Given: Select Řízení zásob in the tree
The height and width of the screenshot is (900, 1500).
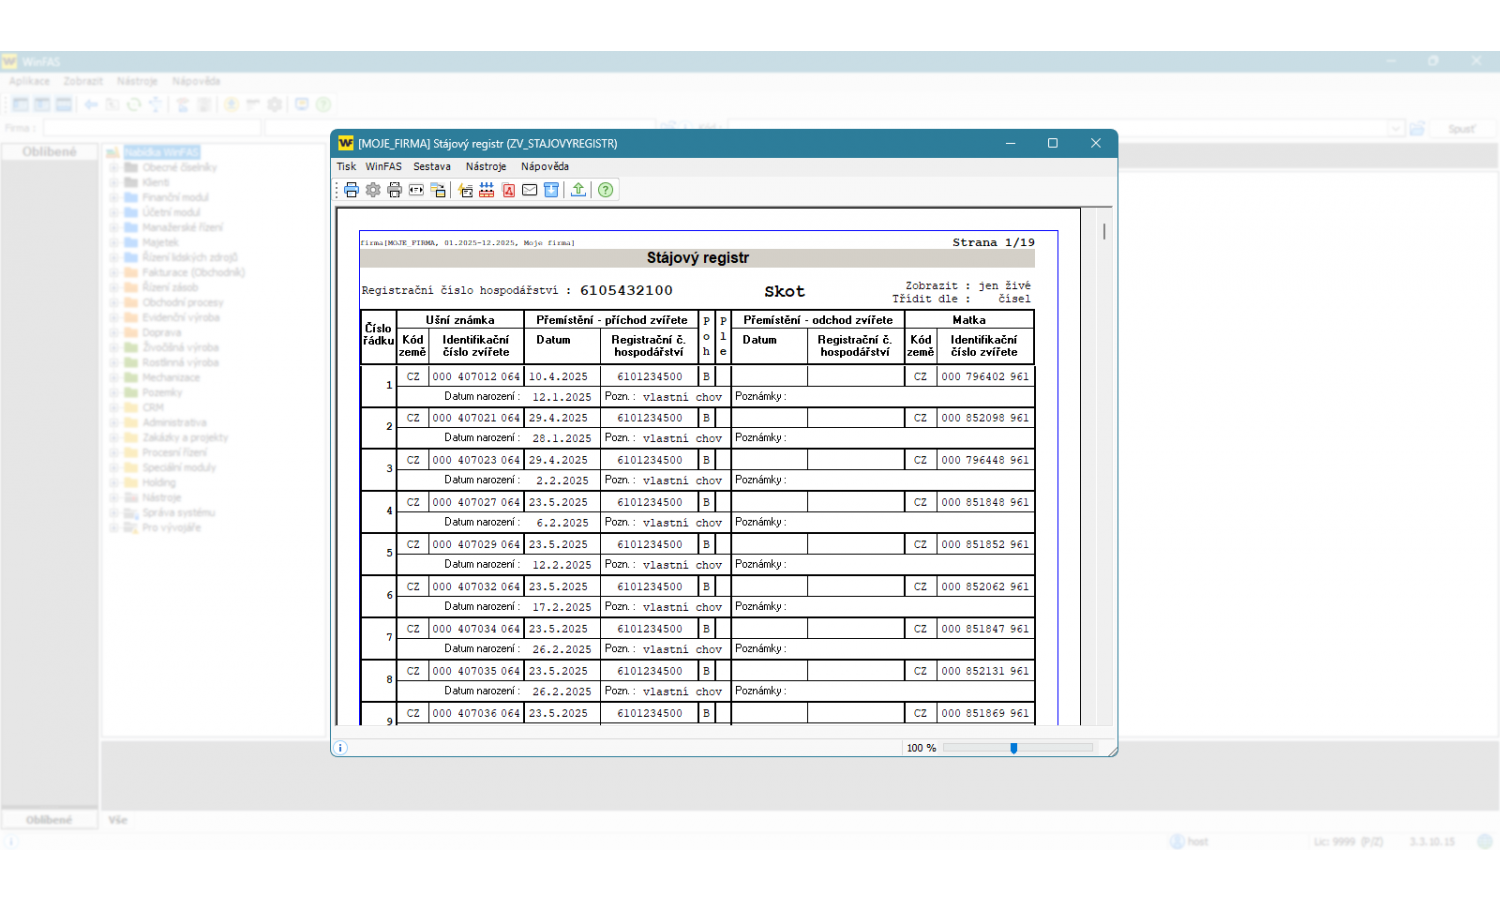Looking at the screenshot, I should pos(170,287).
